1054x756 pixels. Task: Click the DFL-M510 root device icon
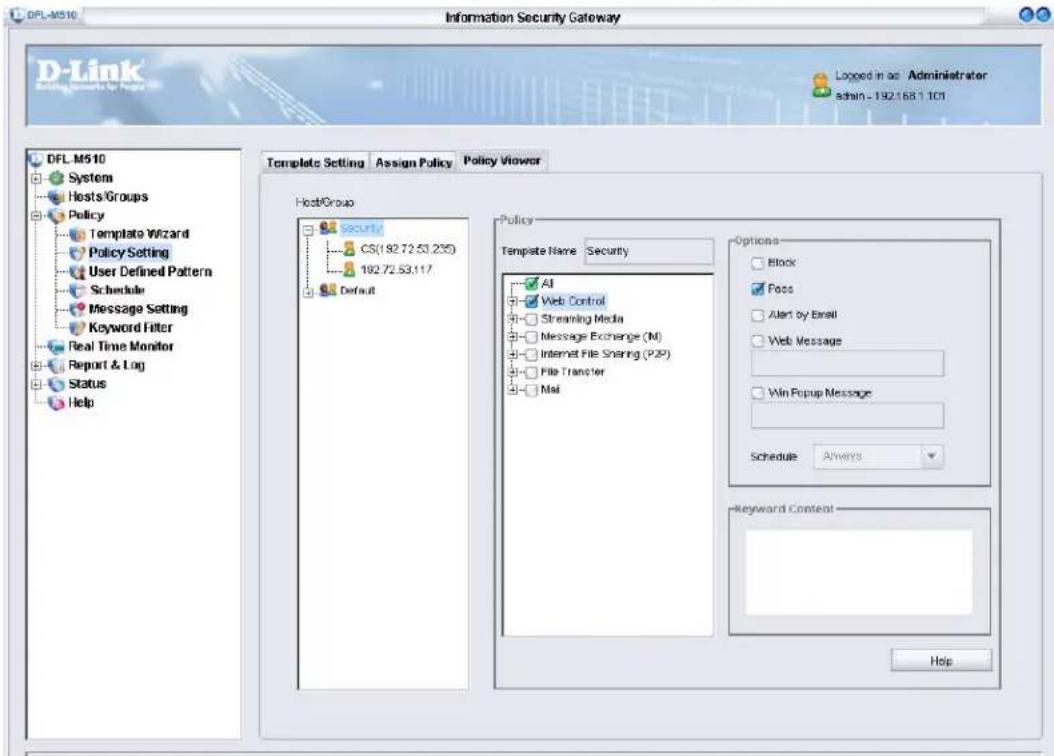pos(36,159)
